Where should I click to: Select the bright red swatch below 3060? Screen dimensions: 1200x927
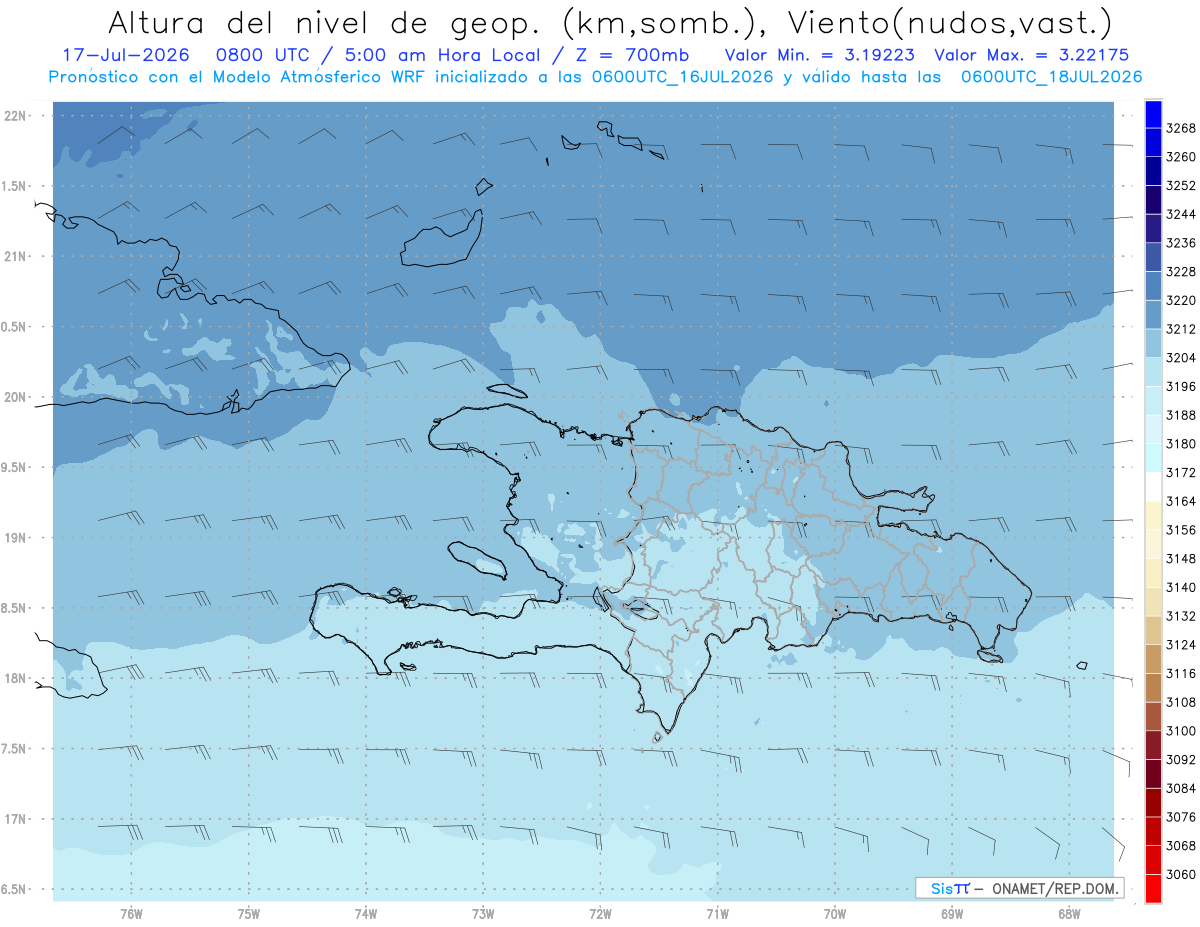click(x=1153, y=888)
